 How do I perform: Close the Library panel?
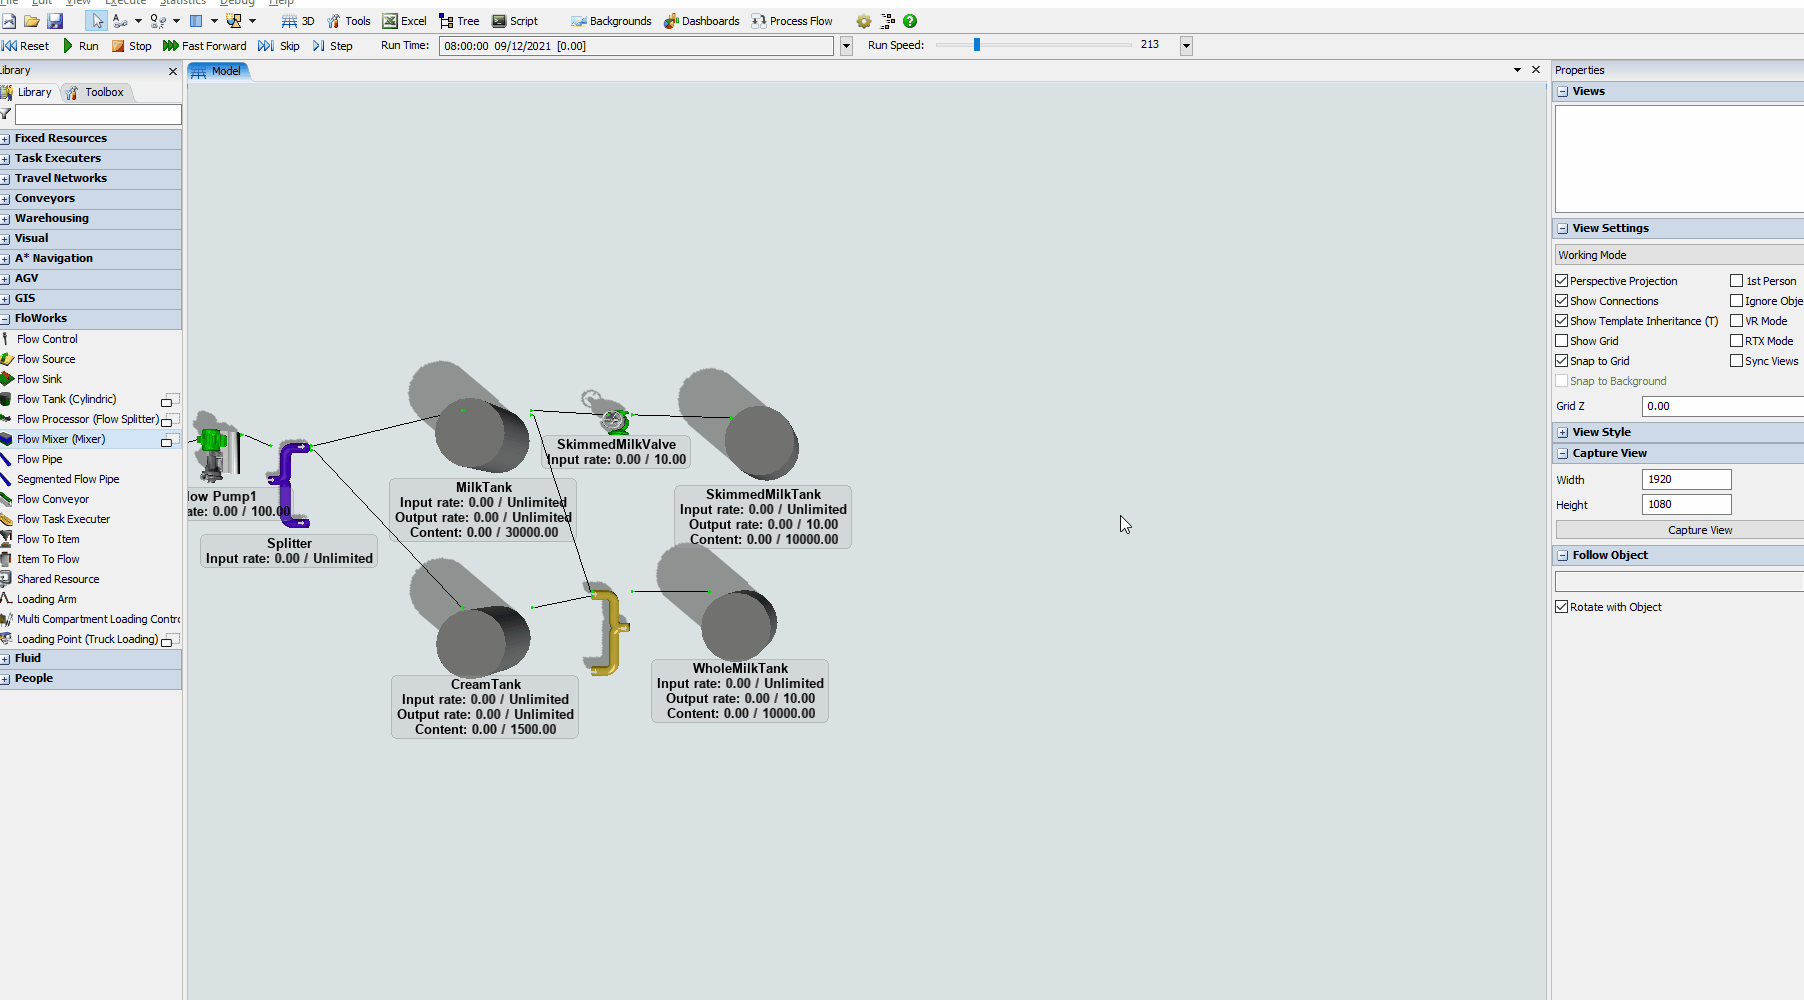click(173, 71)
